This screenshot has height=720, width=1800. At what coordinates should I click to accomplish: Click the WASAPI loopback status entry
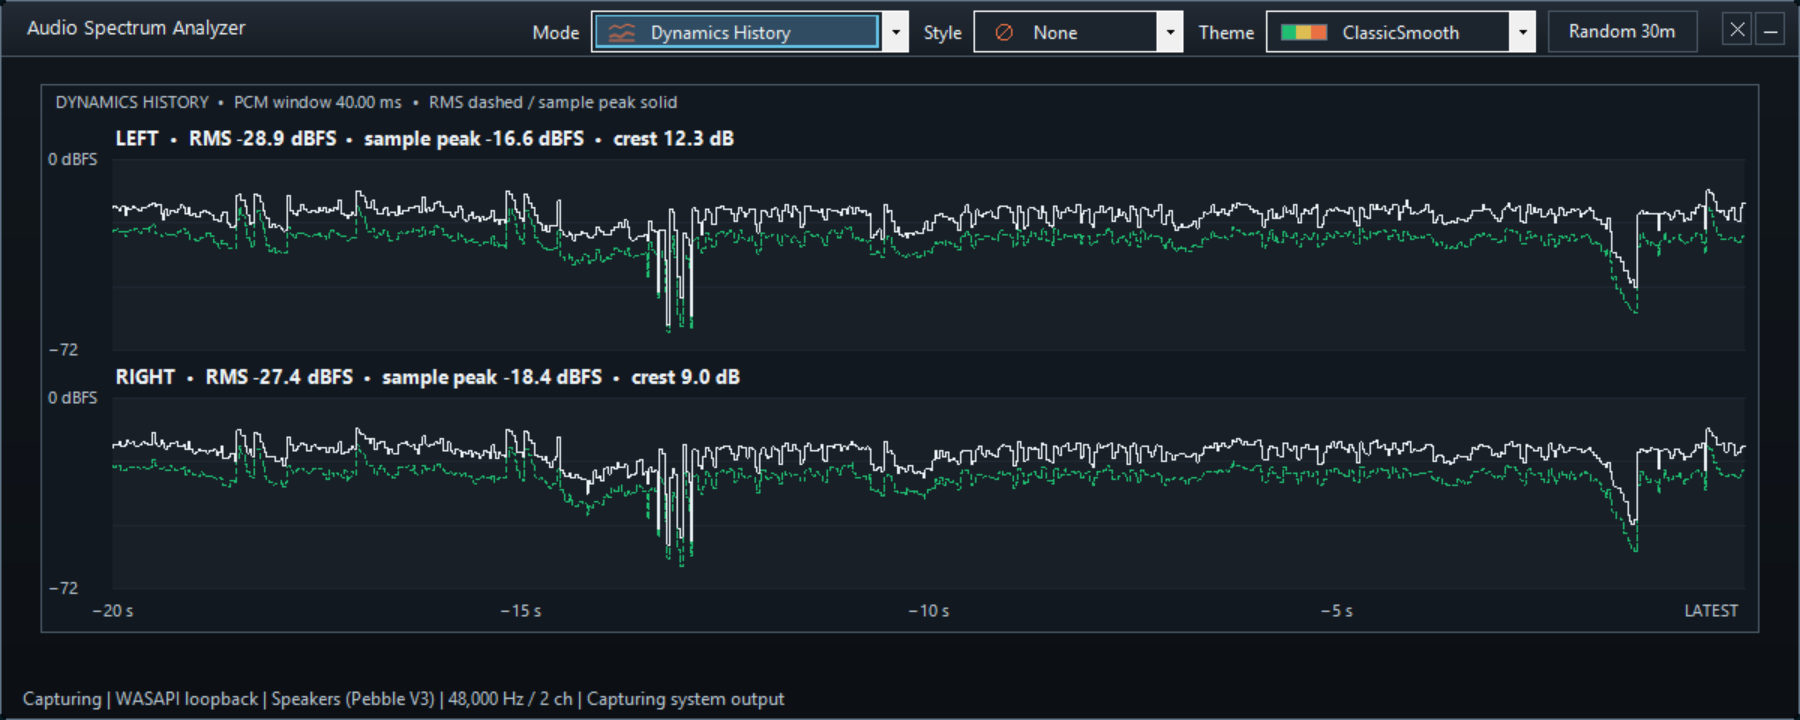[187, 699]
